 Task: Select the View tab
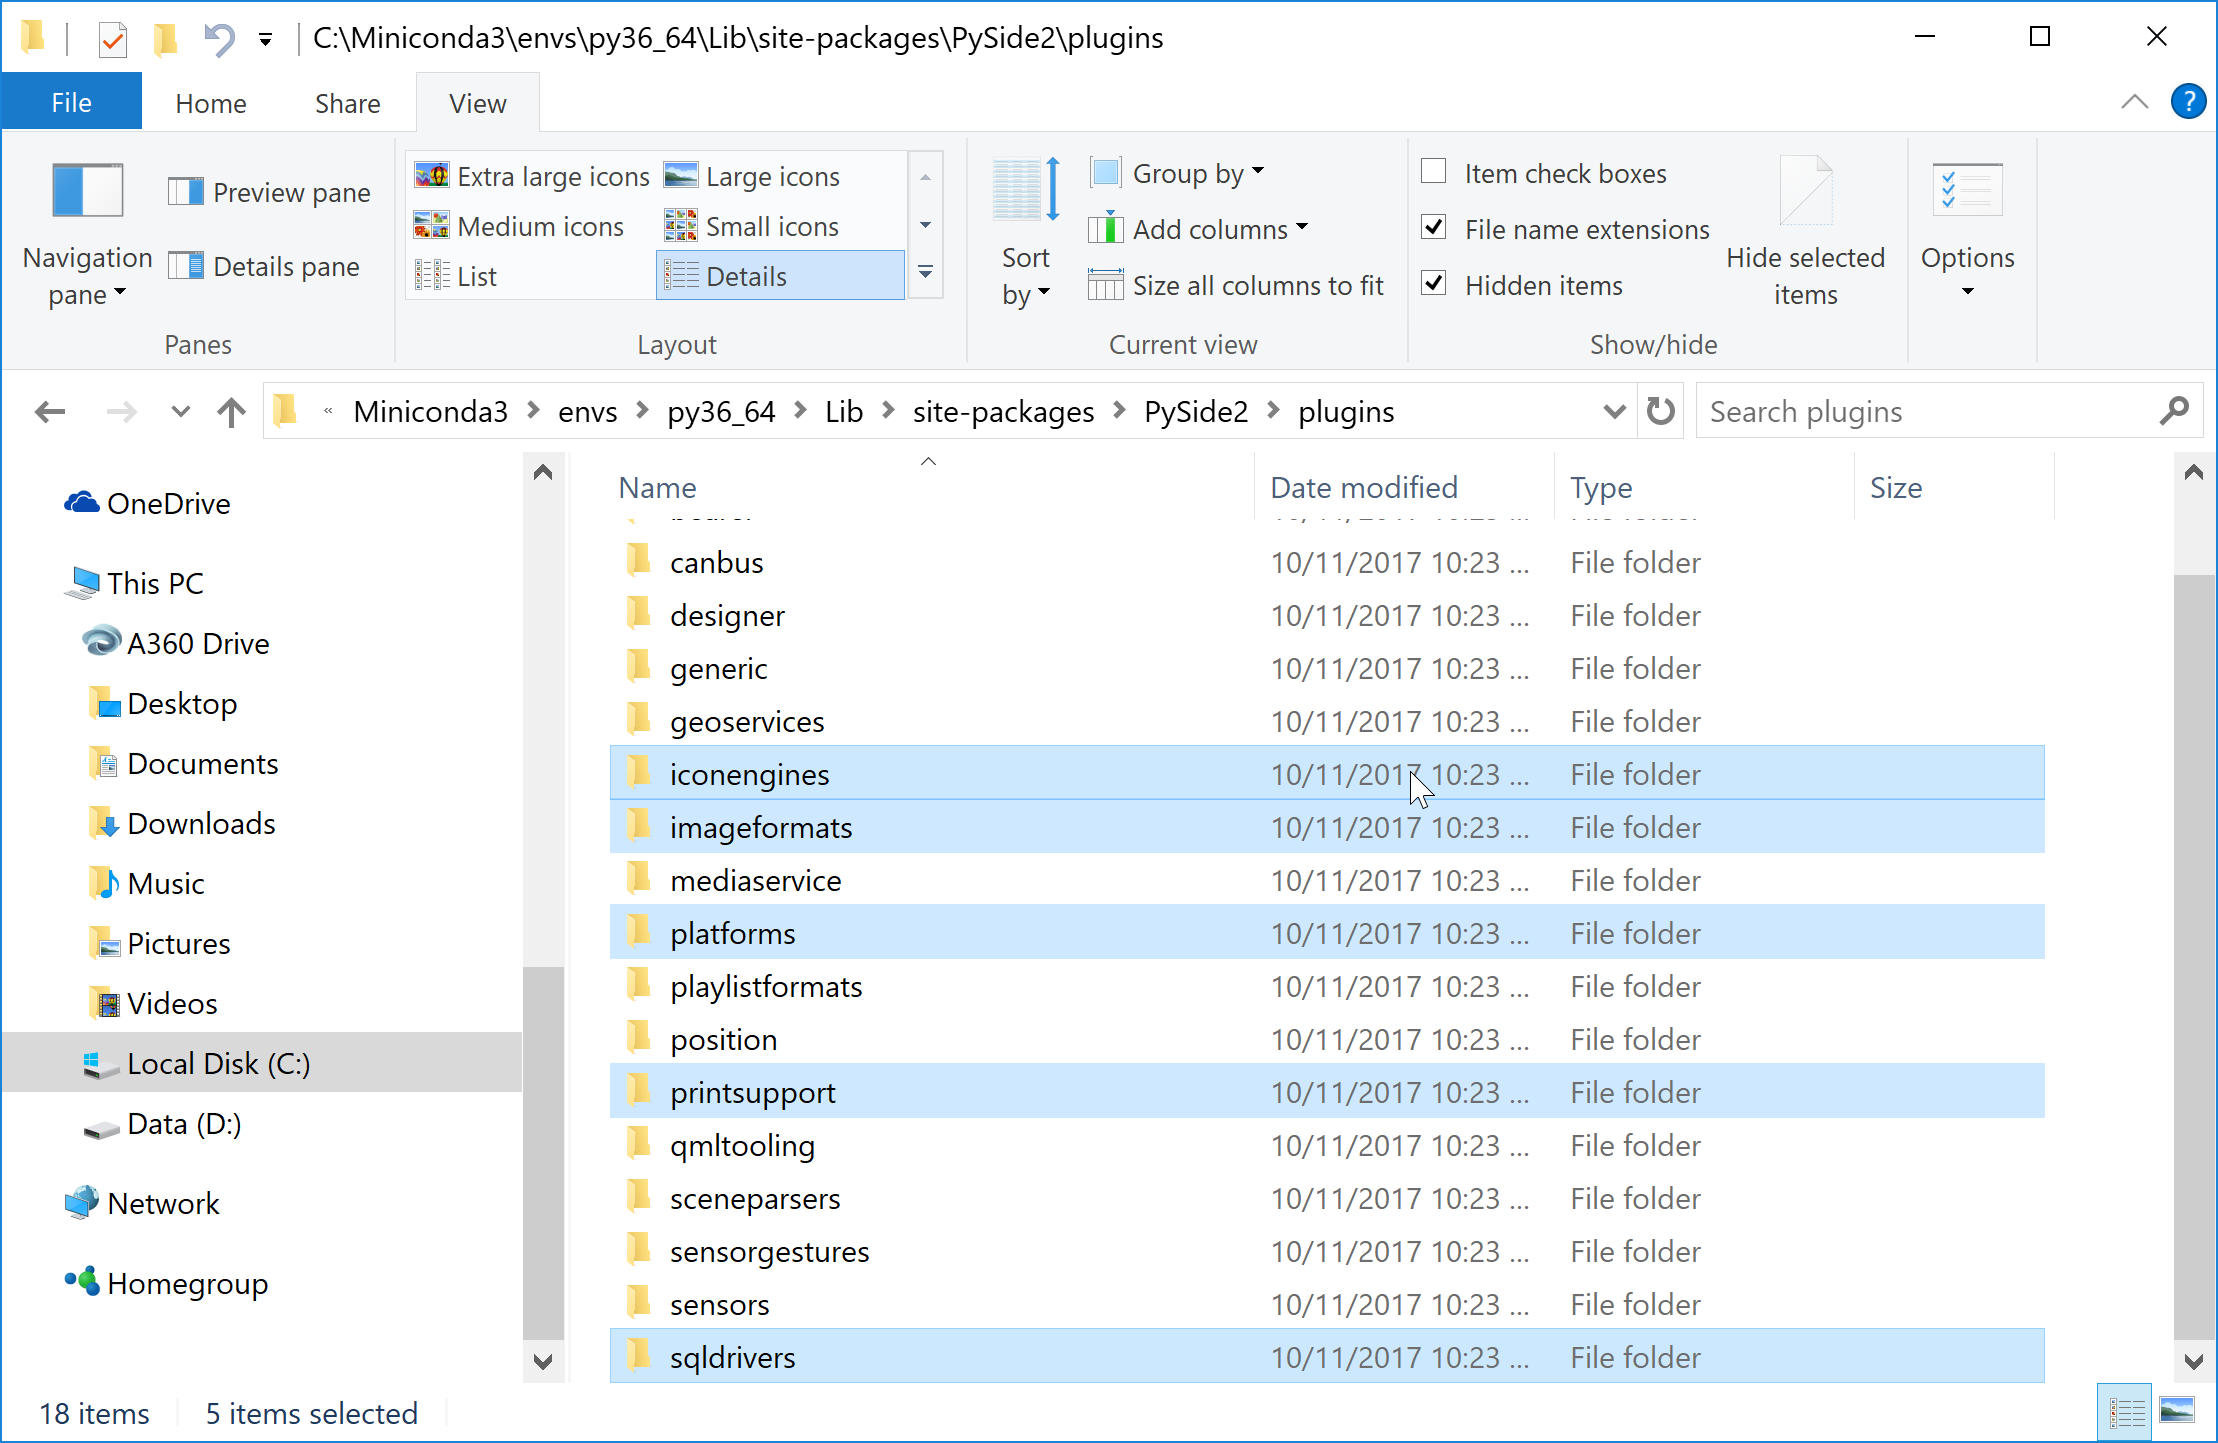click(477, 103)
